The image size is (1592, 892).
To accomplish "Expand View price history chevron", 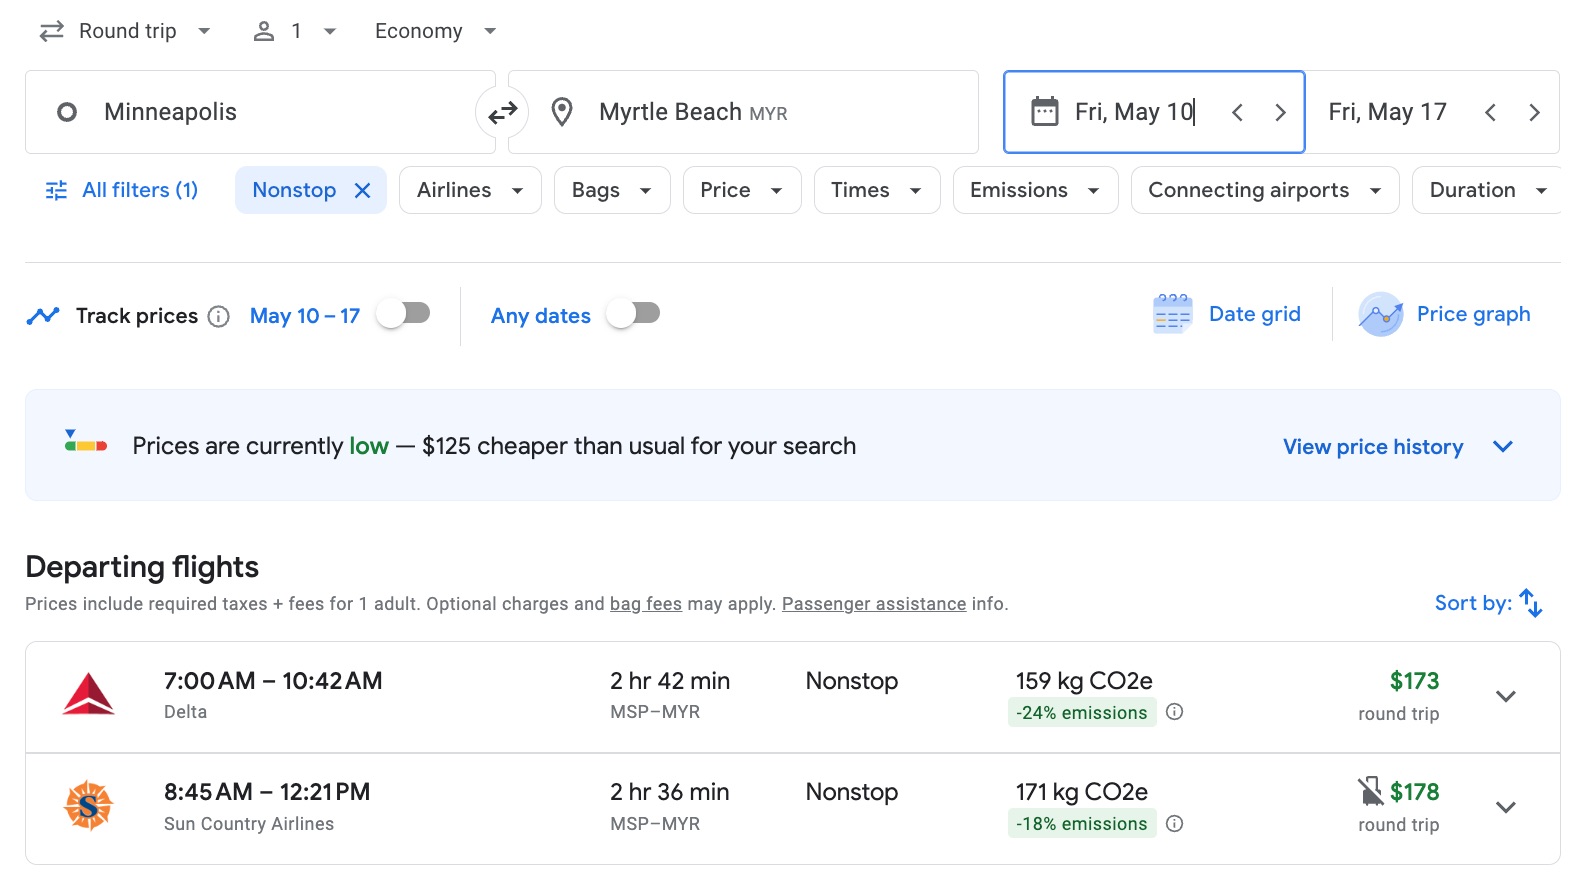I will tap(1503, 446).
